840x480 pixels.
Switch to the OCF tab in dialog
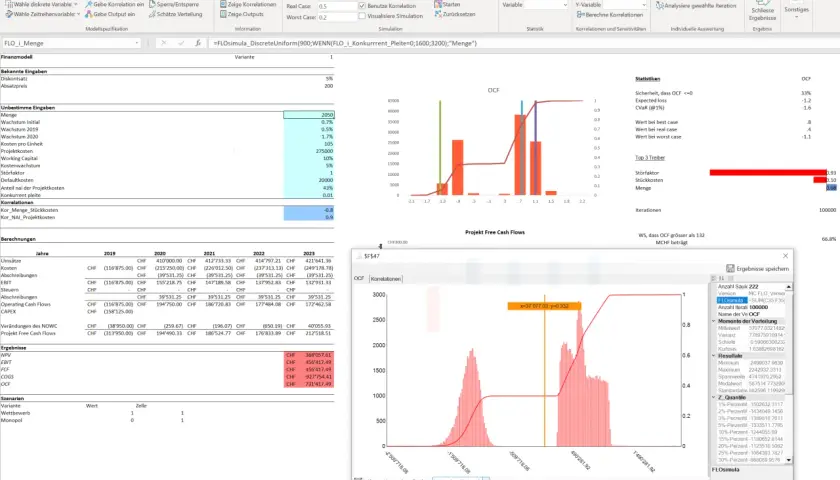tap(359, 279)
